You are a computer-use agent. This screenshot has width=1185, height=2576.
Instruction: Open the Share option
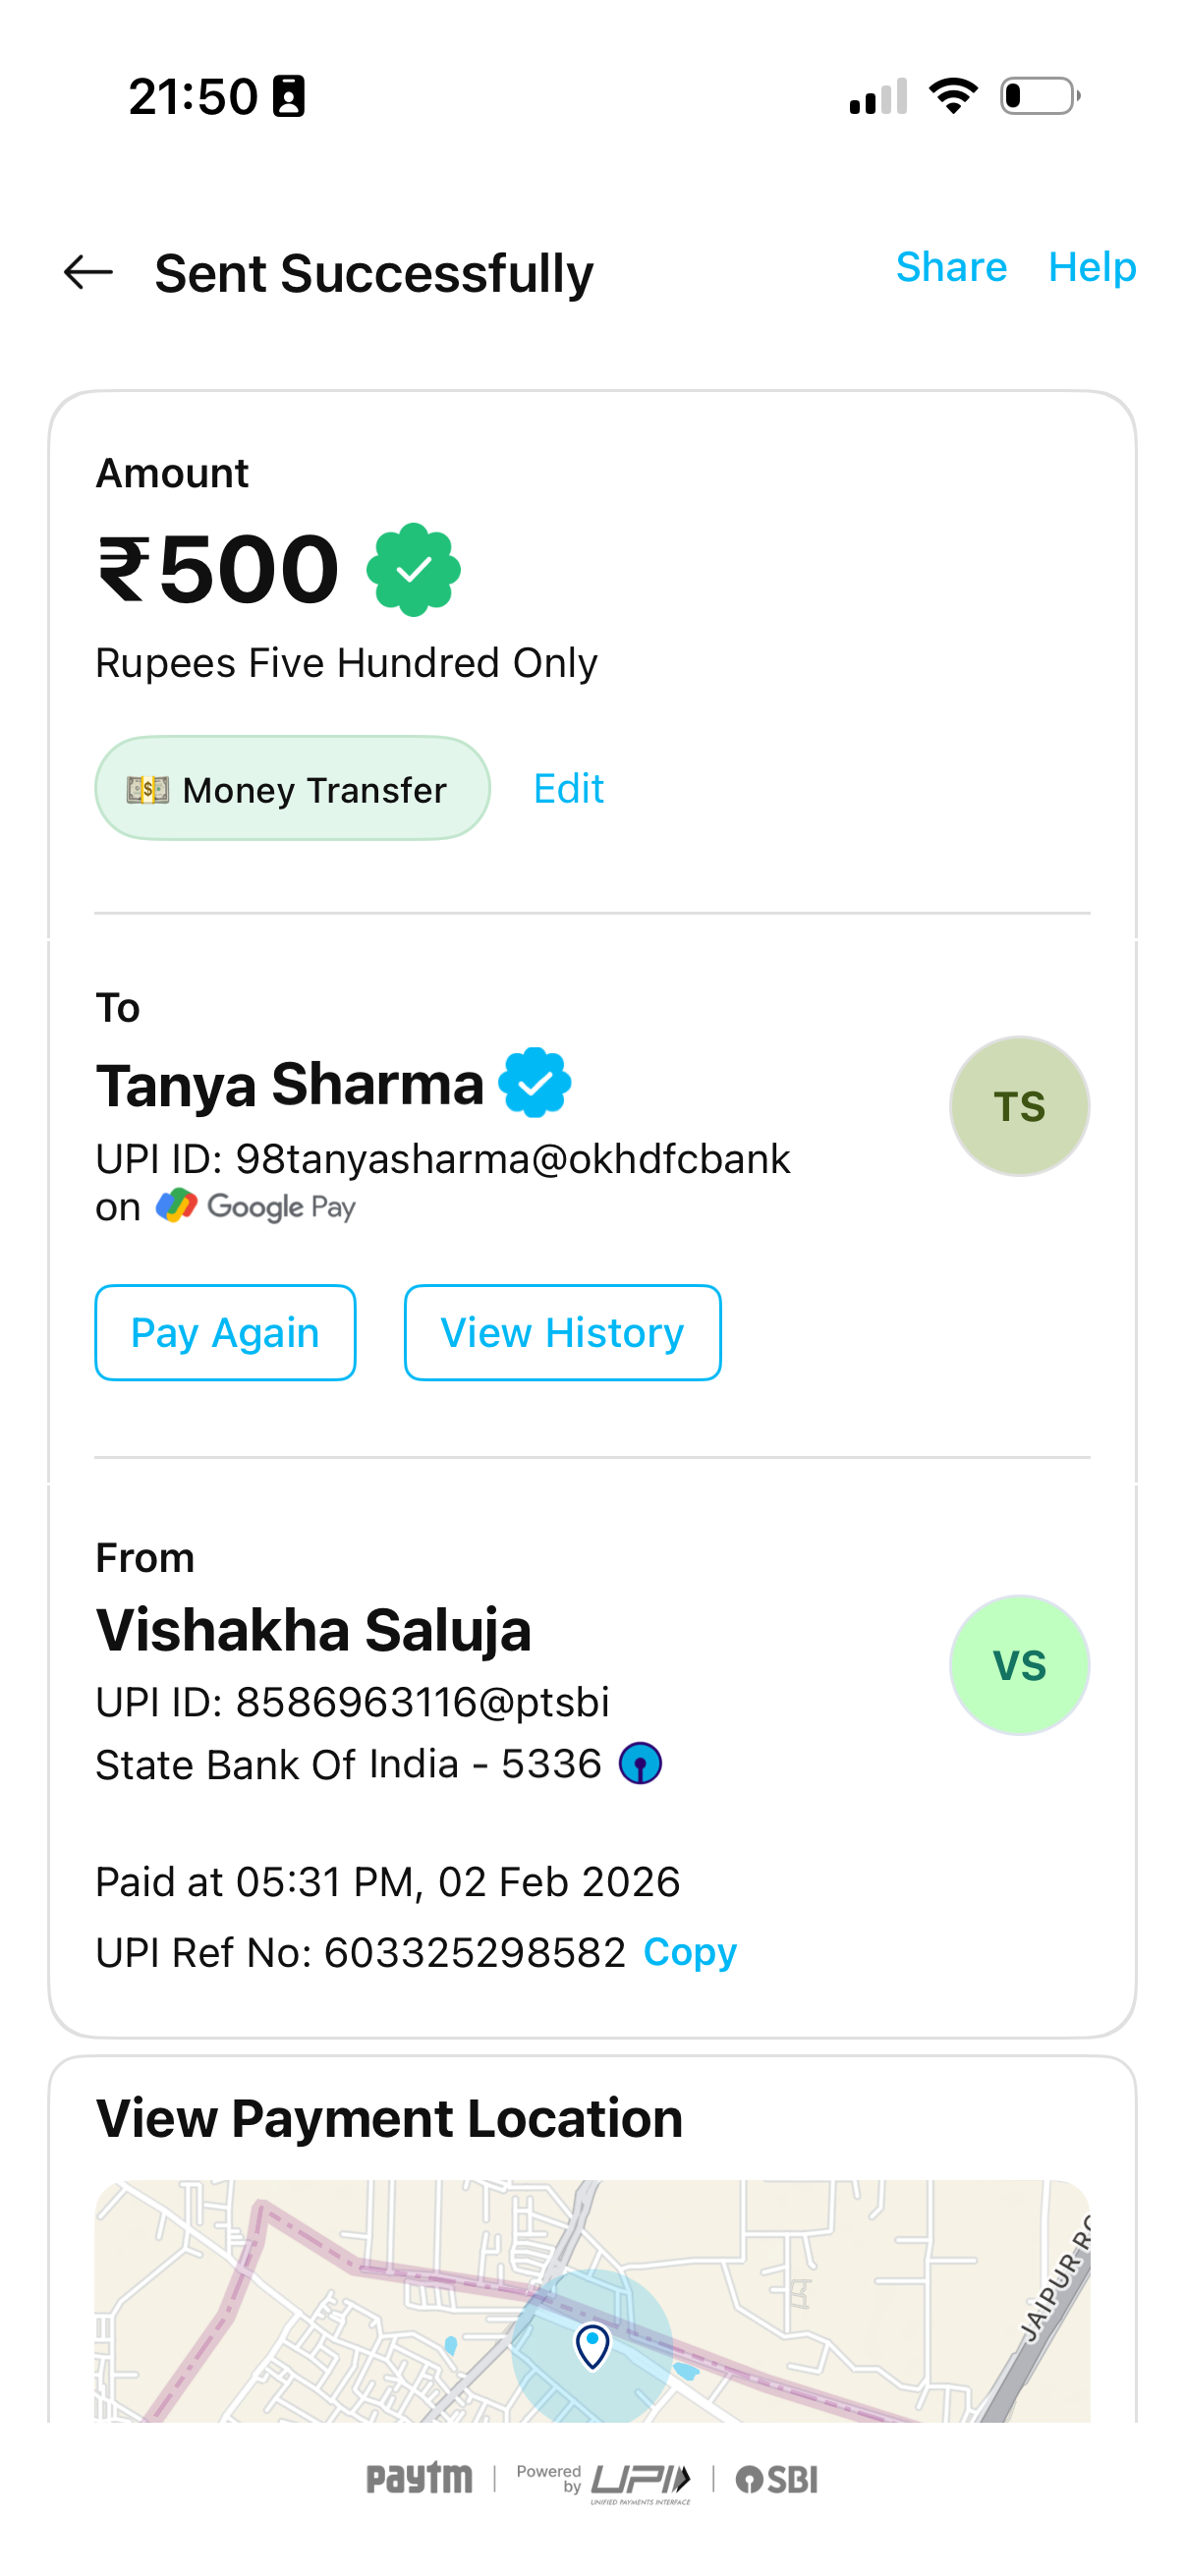tap(950, 267)
